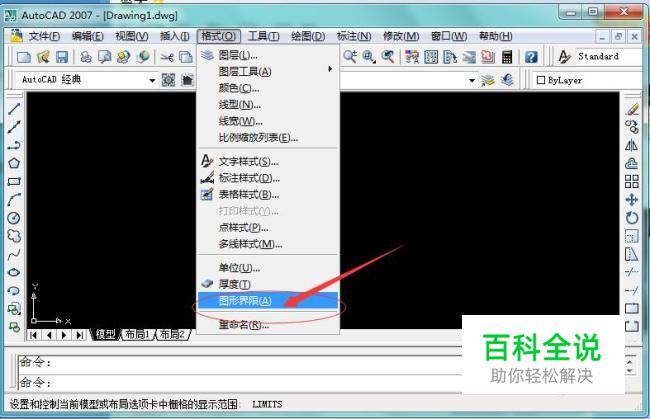This screenshot has width=650, height=419.
Task: Open the 绘图(D) menu
Action: click(308, 36)
